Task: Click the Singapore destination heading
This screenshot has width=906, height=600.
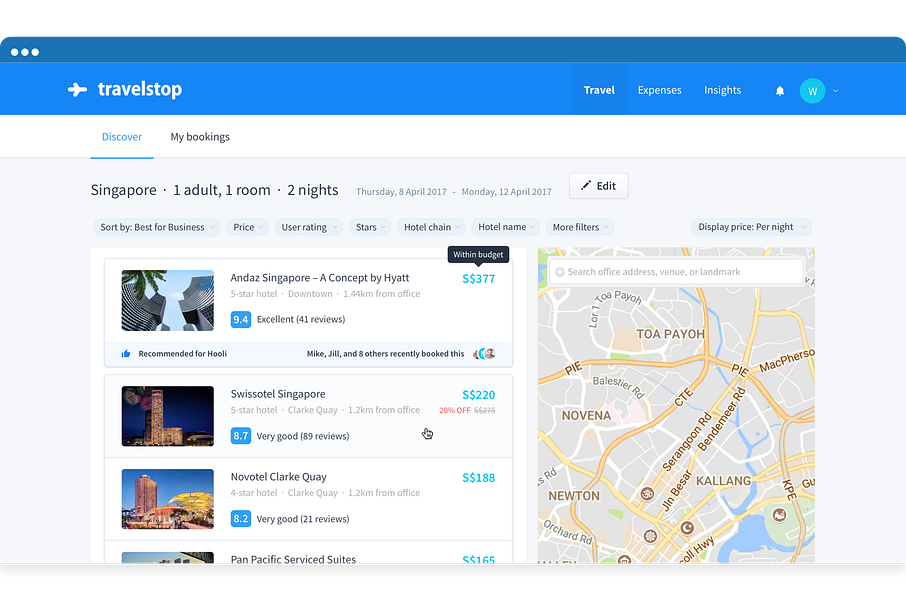Action: (123, 190)
